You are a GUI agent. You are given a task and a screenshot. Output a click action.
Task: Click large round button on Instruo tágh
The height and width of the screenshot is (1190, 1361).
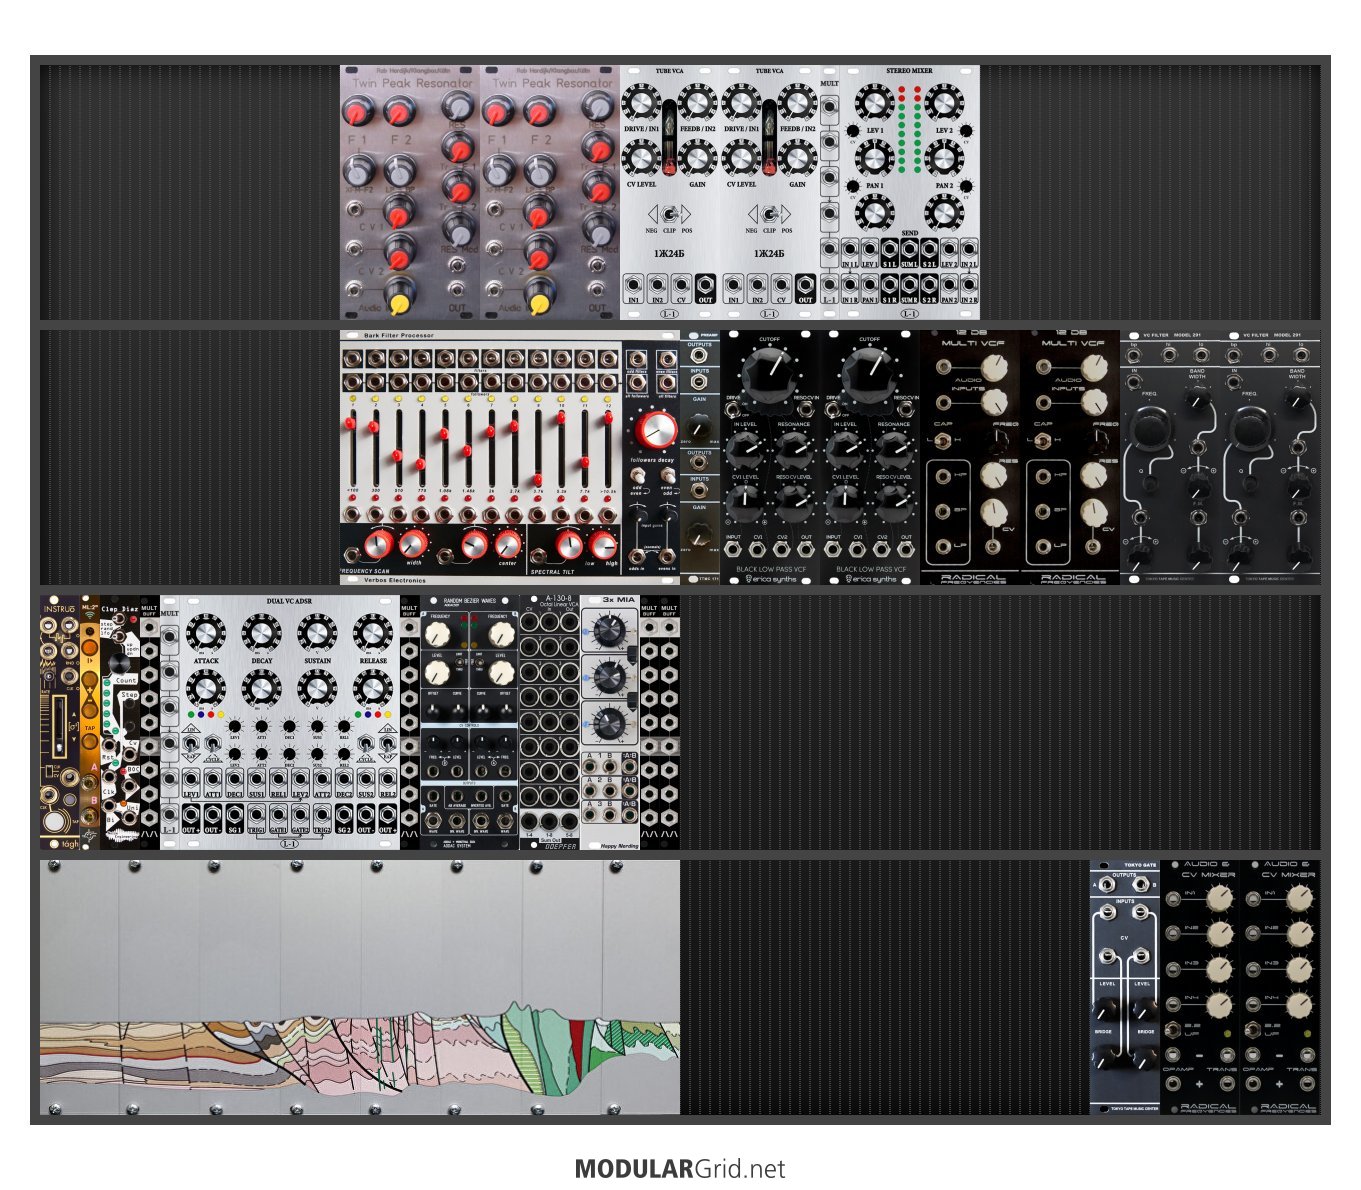[54, 822]
